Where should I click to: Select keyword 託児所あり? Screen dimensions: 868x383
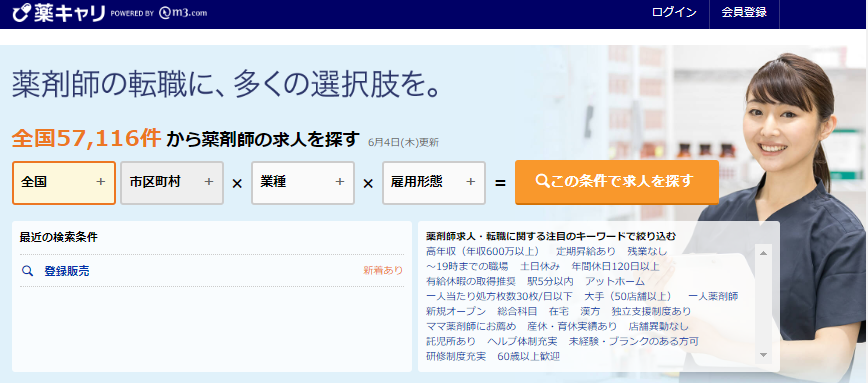(x=451, y=341)
